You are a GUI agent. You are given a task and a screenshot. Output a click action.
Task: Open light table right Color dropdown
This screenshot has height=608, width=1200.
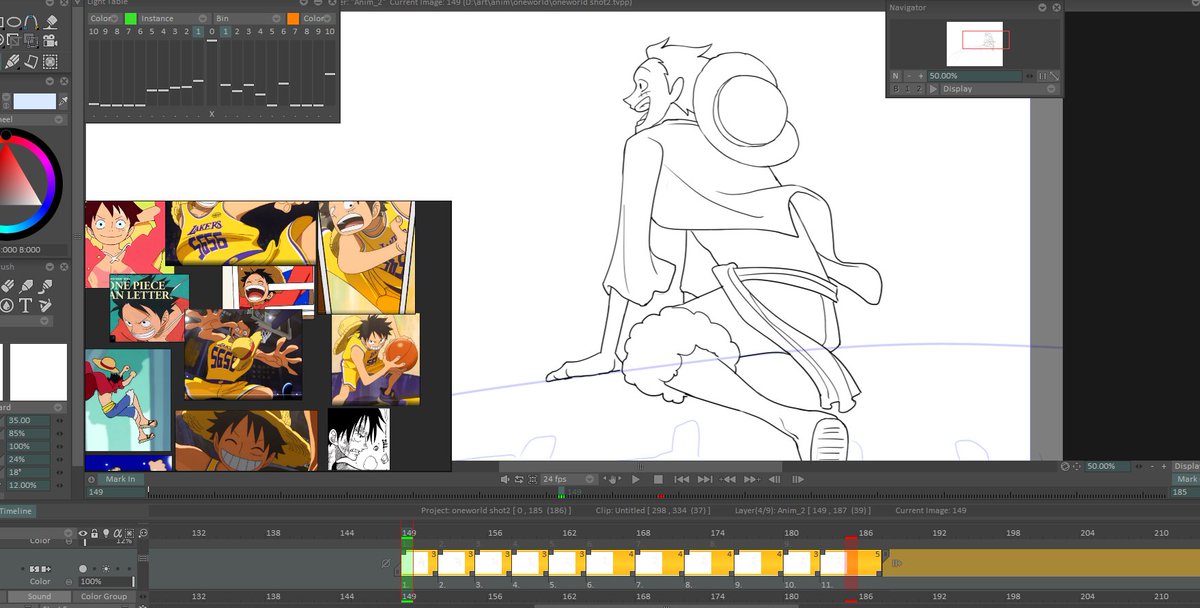318,18
